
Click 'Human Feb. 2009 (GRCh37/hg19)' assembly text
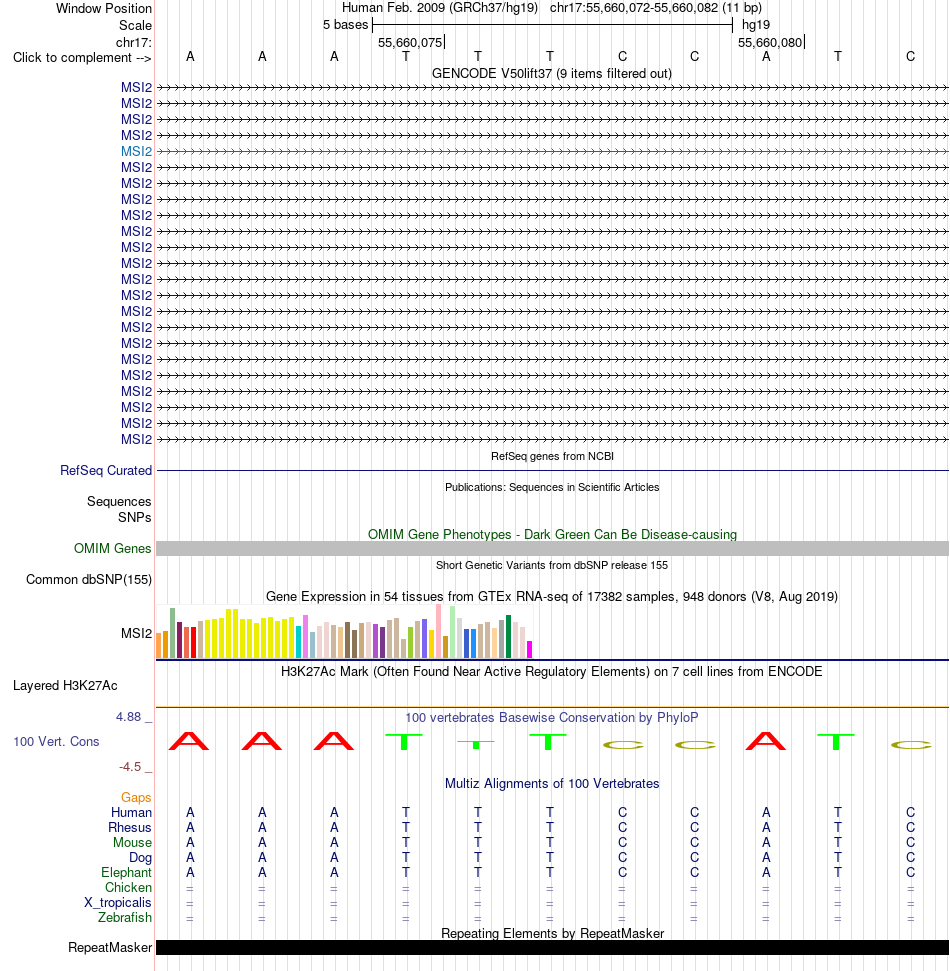(440, 8)
